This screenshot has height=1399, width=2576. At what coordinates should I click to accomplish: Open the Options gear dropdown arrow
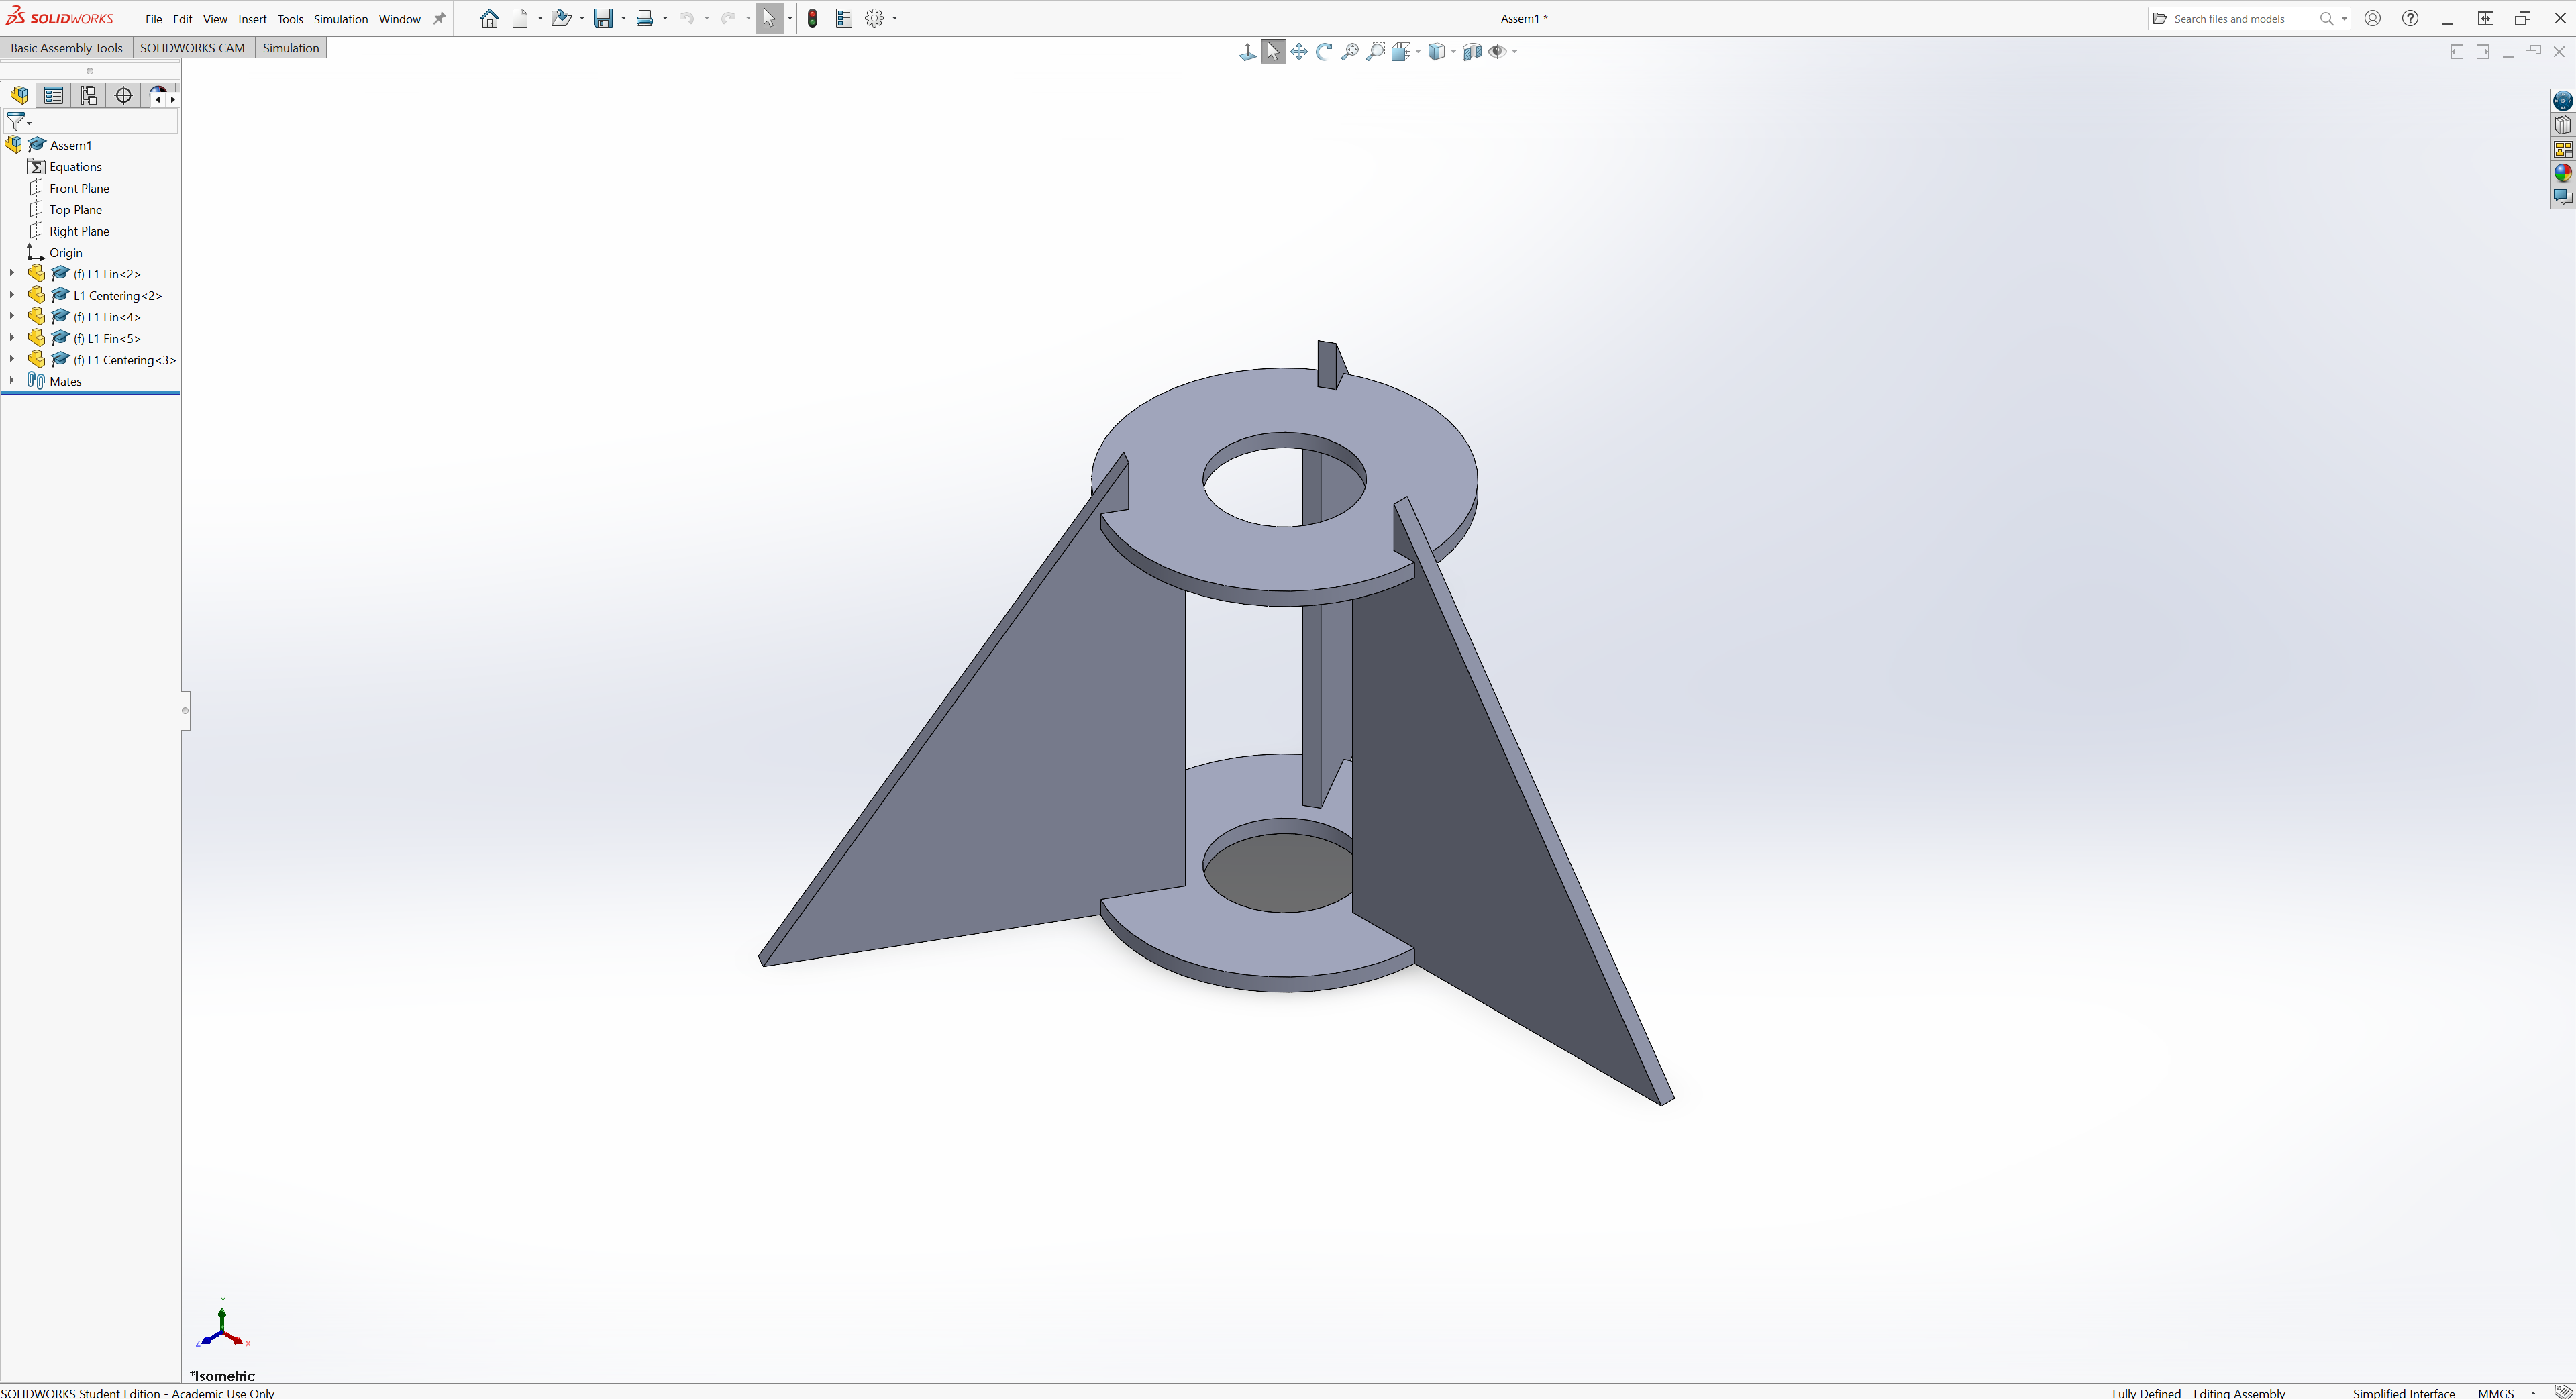895,18
